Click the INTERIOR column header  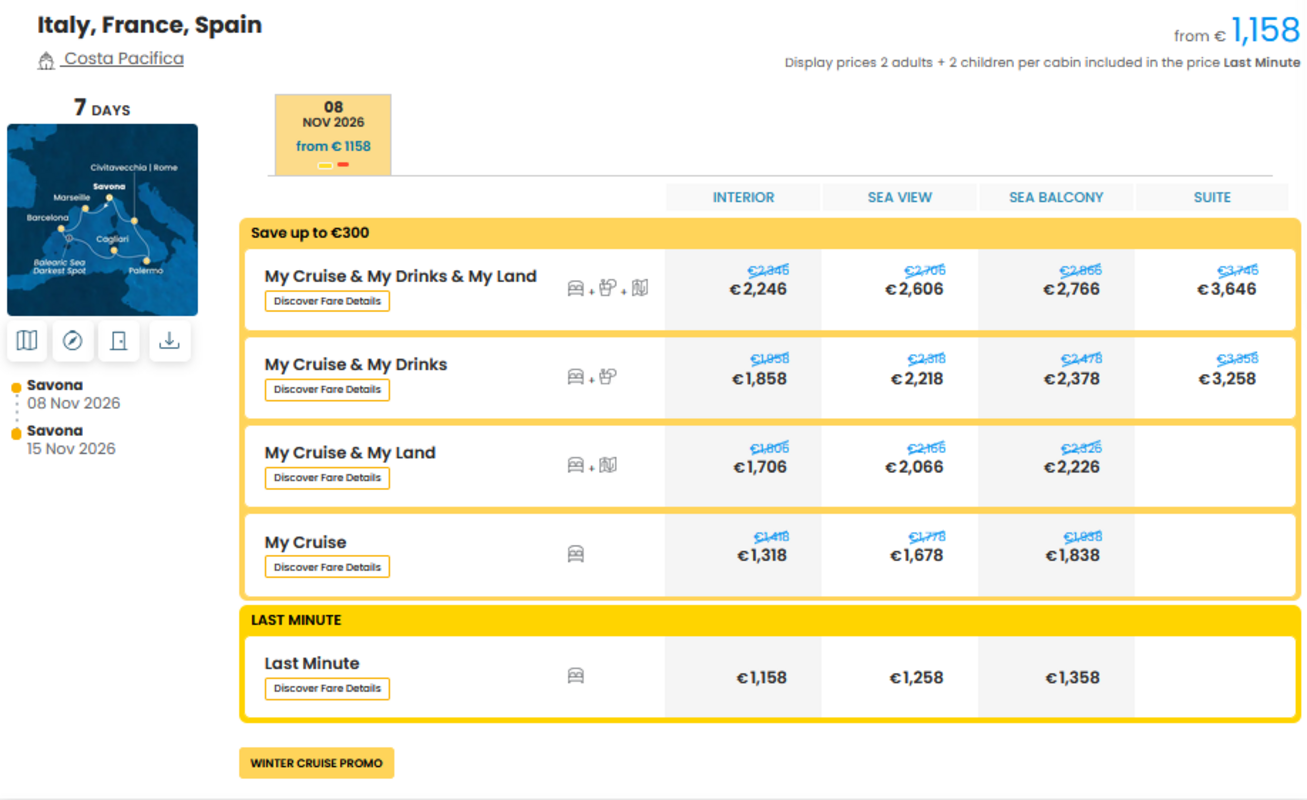click(x=743, y=197)
